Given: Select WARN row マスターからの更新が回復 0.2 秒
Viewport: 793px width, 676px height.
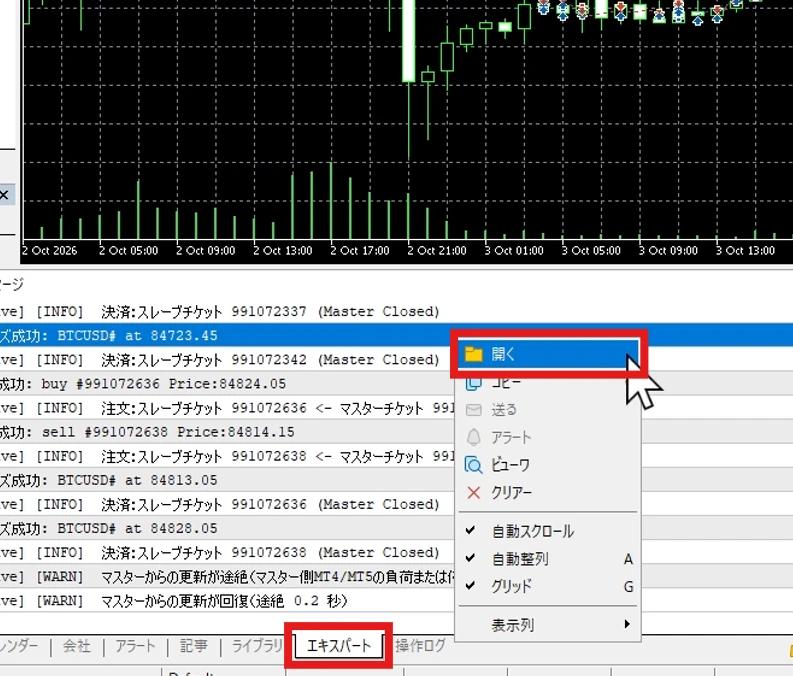Looking at the screenshot, I should point(227,601).
